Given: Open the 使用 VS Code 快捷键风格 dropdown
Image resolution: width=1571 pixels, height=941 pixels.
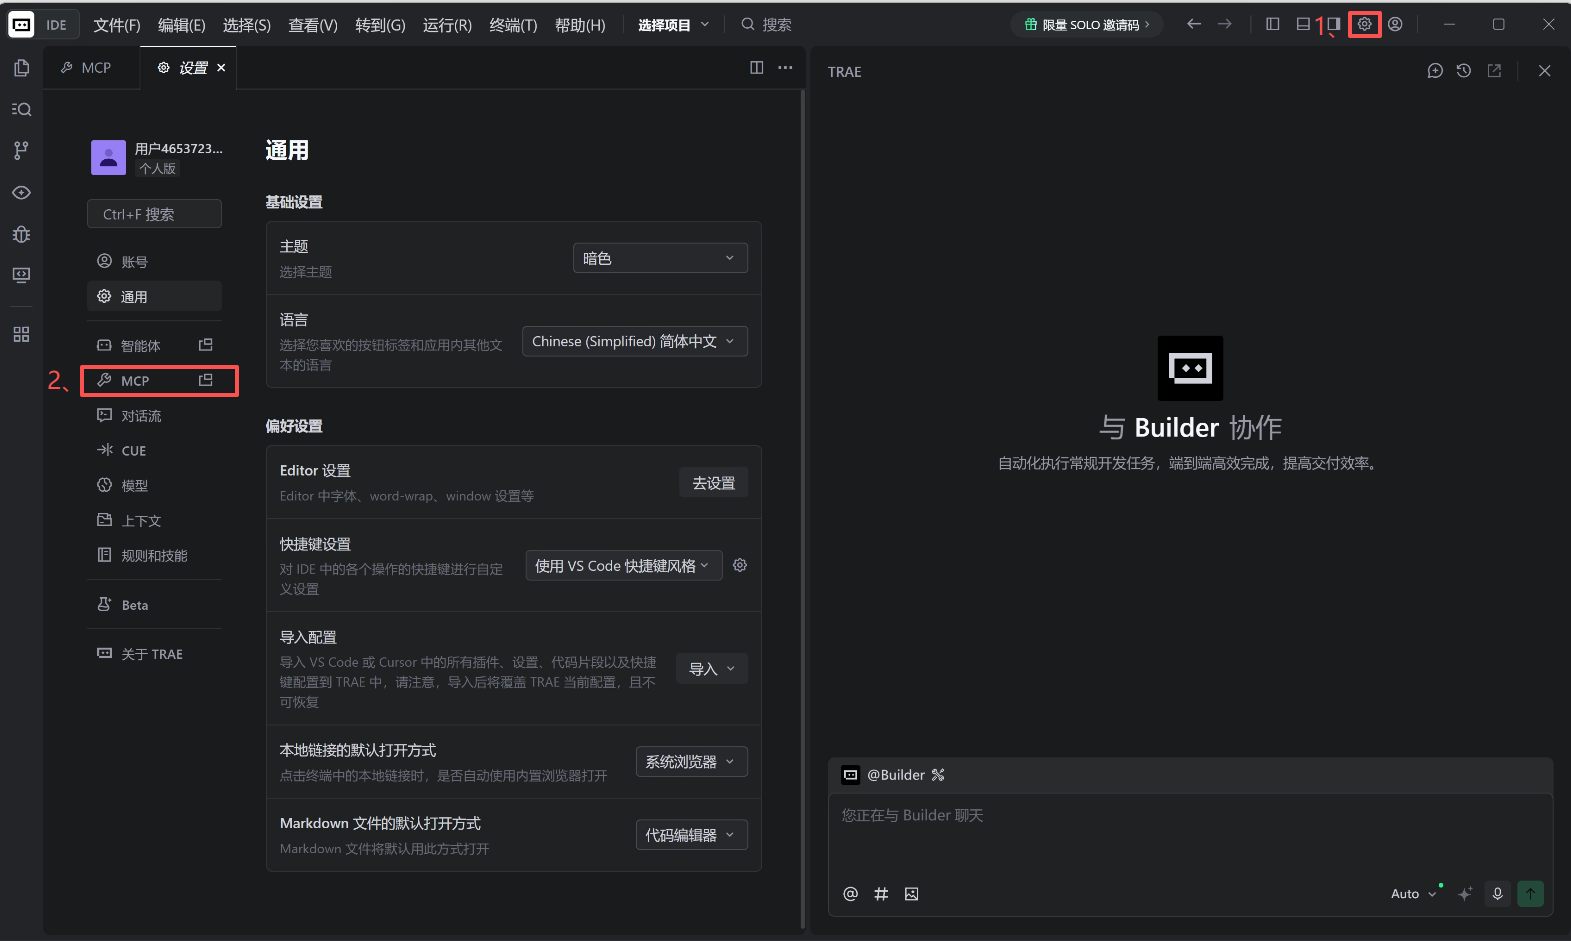Looking at the screenshot, I should [x=624, y=565].
